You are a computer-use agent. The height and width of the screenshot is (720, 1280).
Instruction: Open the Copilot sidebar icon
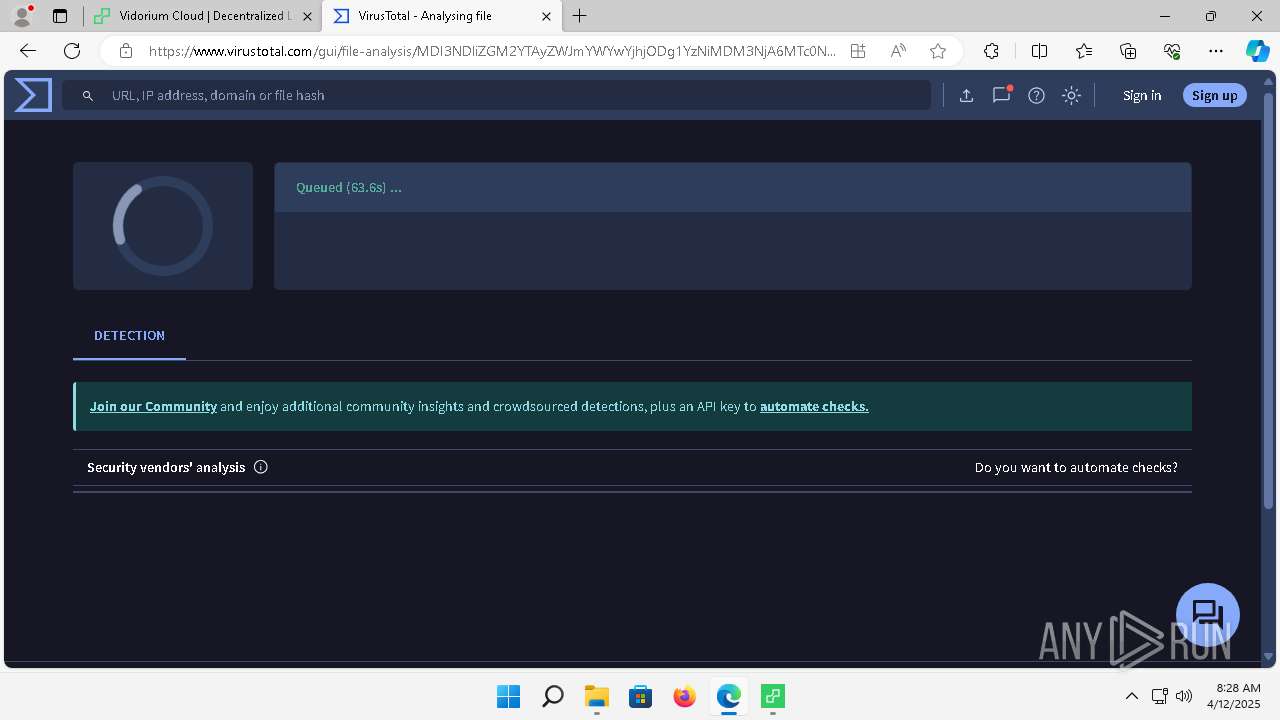[x=1258, y=51]
